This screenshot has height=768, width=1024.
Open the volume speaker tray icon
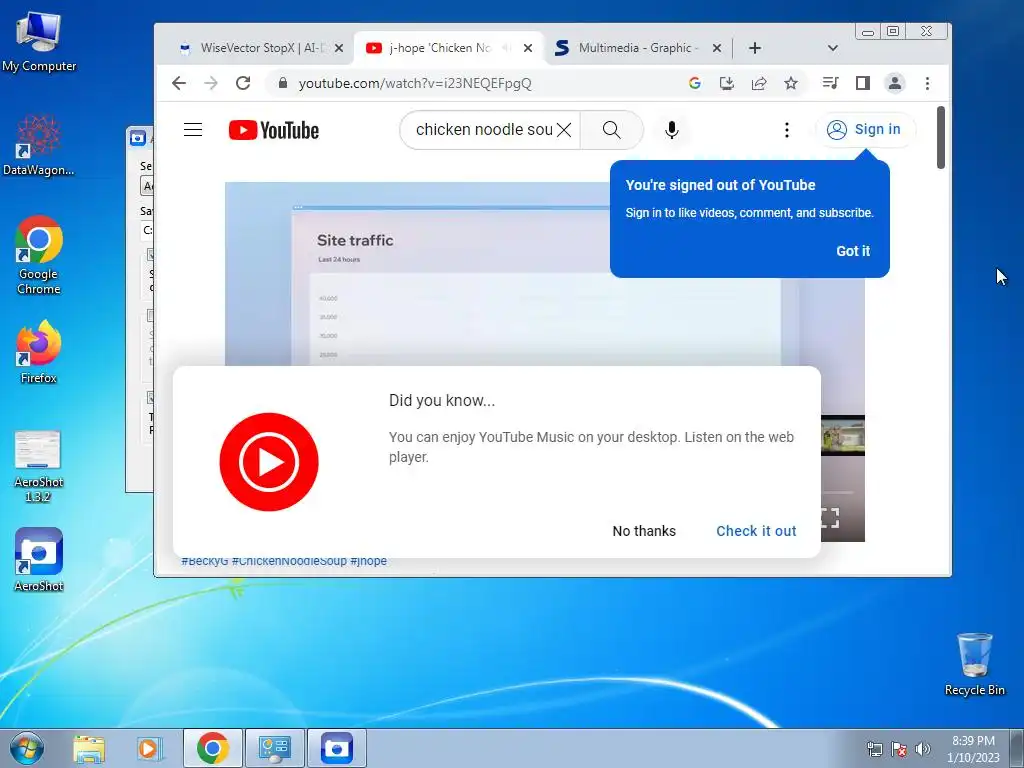[923, 749]
